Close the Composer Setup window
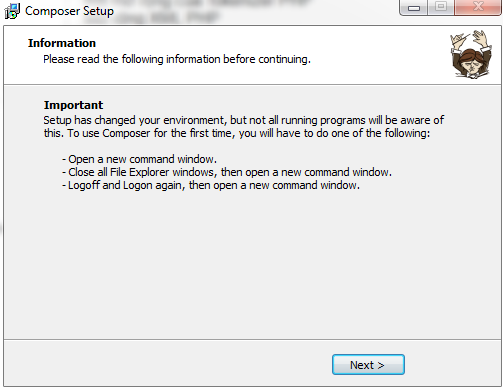 pyautogui.click(x=478, y=7)
